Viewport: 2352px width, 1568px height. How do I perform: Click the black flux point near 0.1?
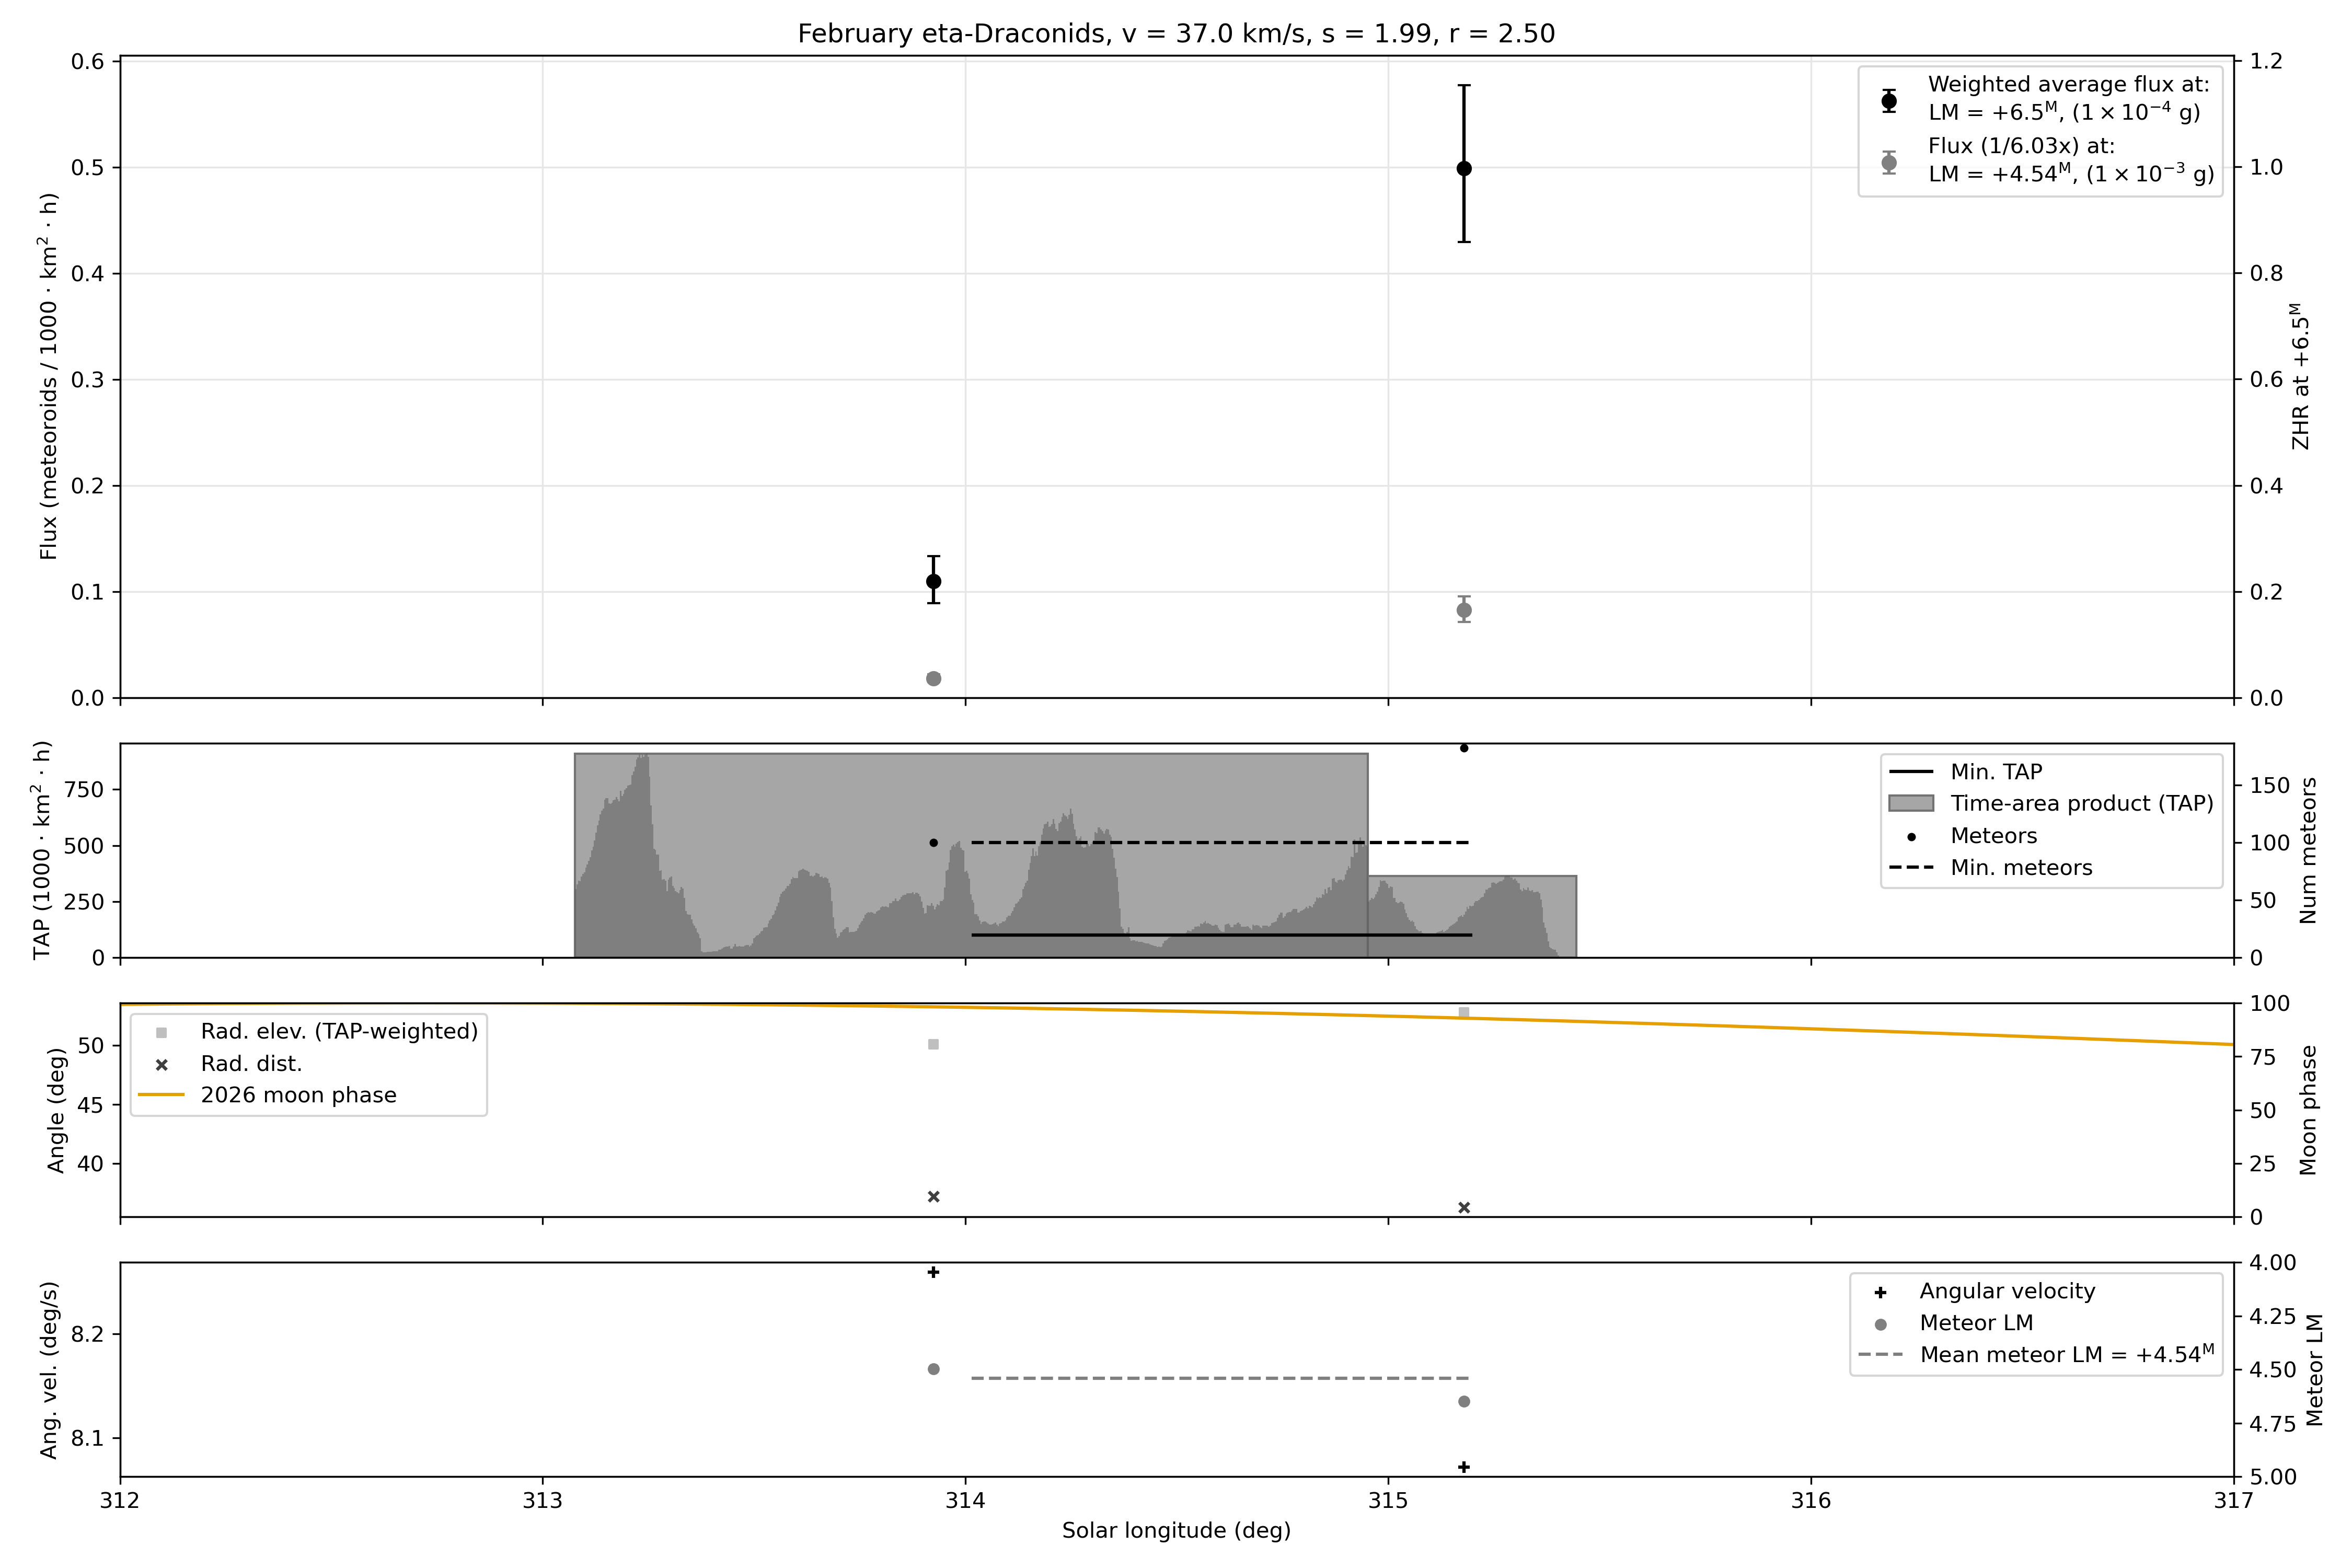pos(933,581)
